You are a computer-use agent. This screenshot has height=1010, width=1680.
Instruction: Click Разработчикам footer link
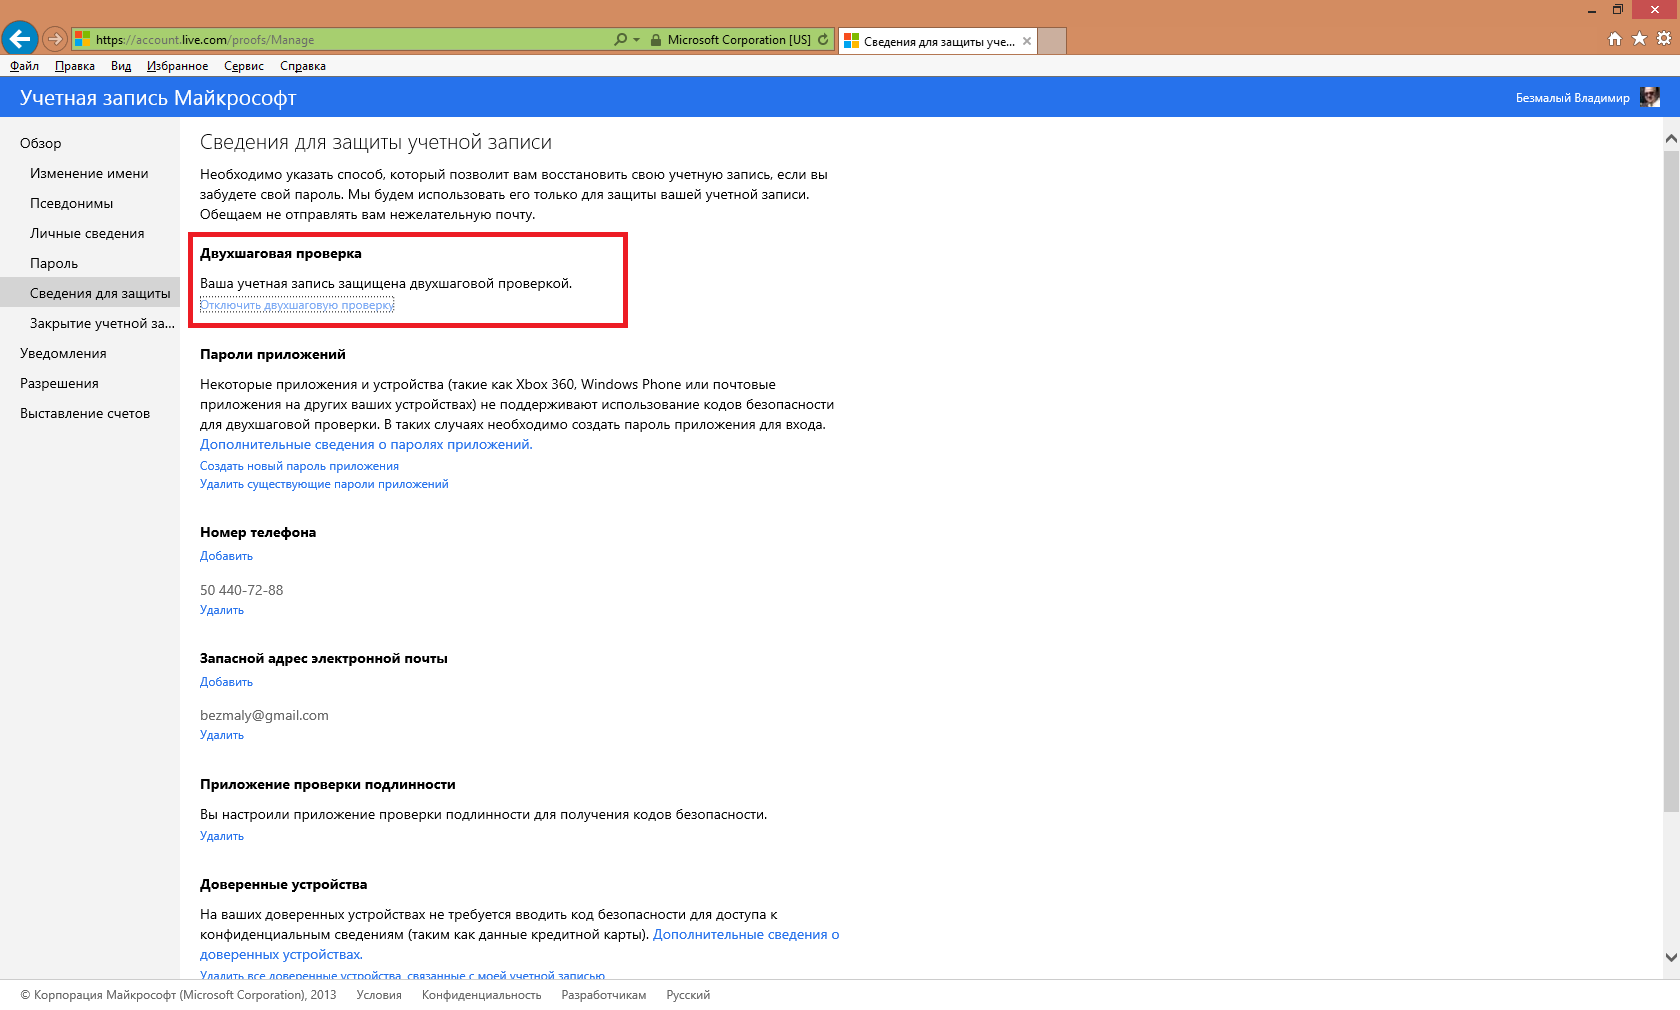click(x=604, y=995)
